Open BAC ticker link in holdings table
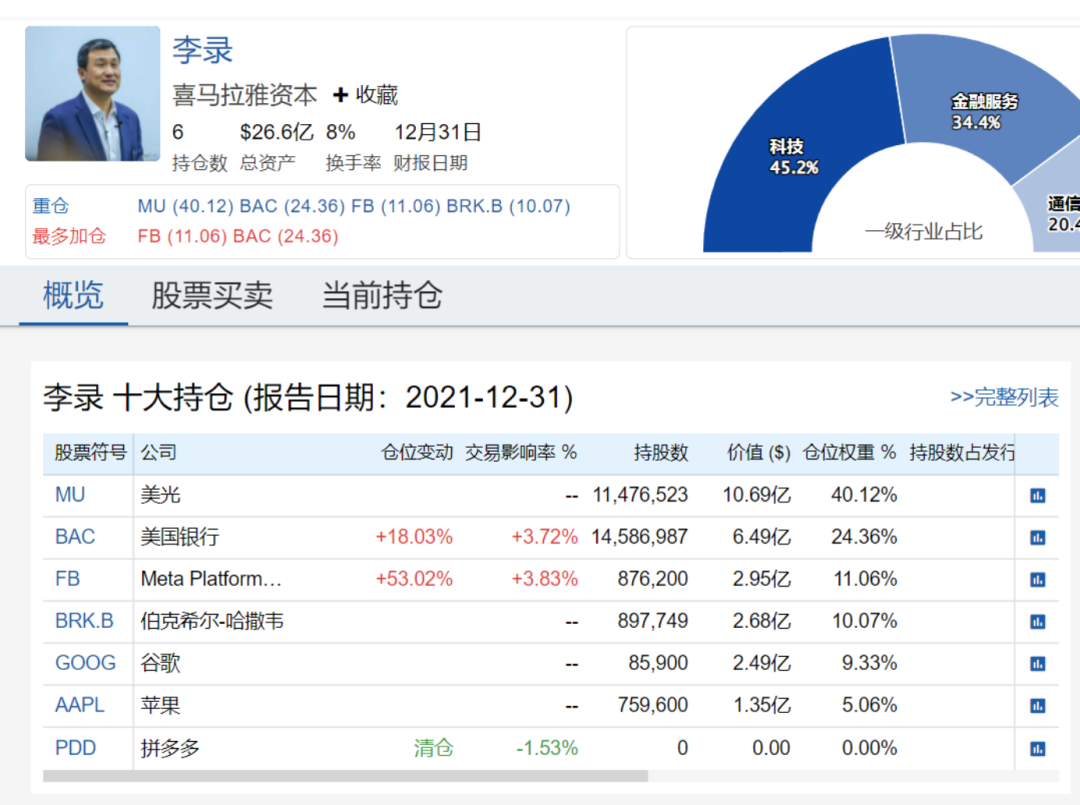Image resolution: width=1080 pixels, height=805 pixels. [x=75, y=536]
